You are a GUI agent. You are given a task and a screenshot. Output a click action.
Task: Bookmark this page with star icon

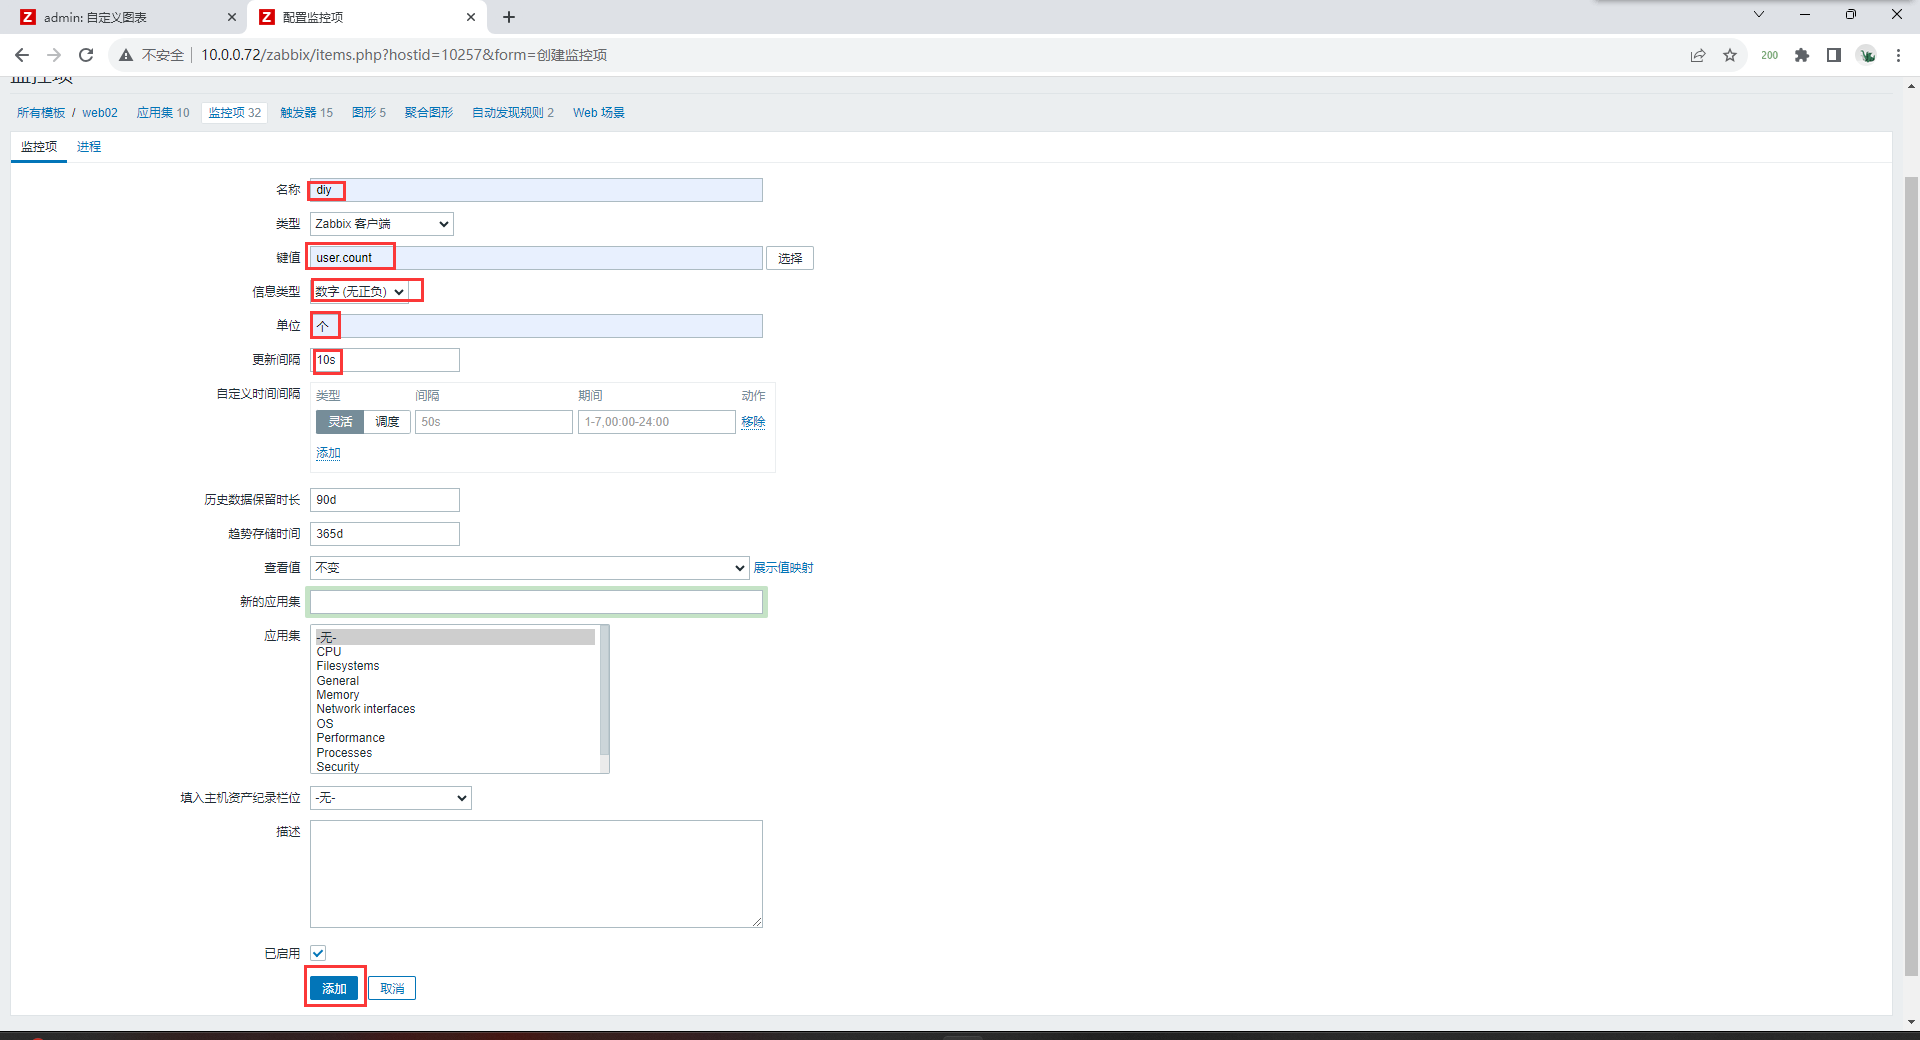(x=1730, y=55)
